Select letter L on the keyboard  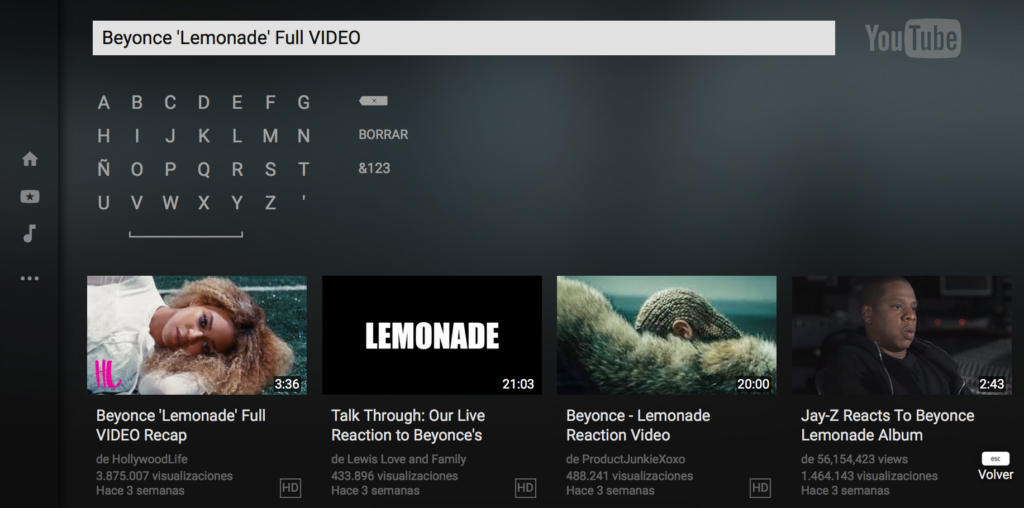point(237,136)
